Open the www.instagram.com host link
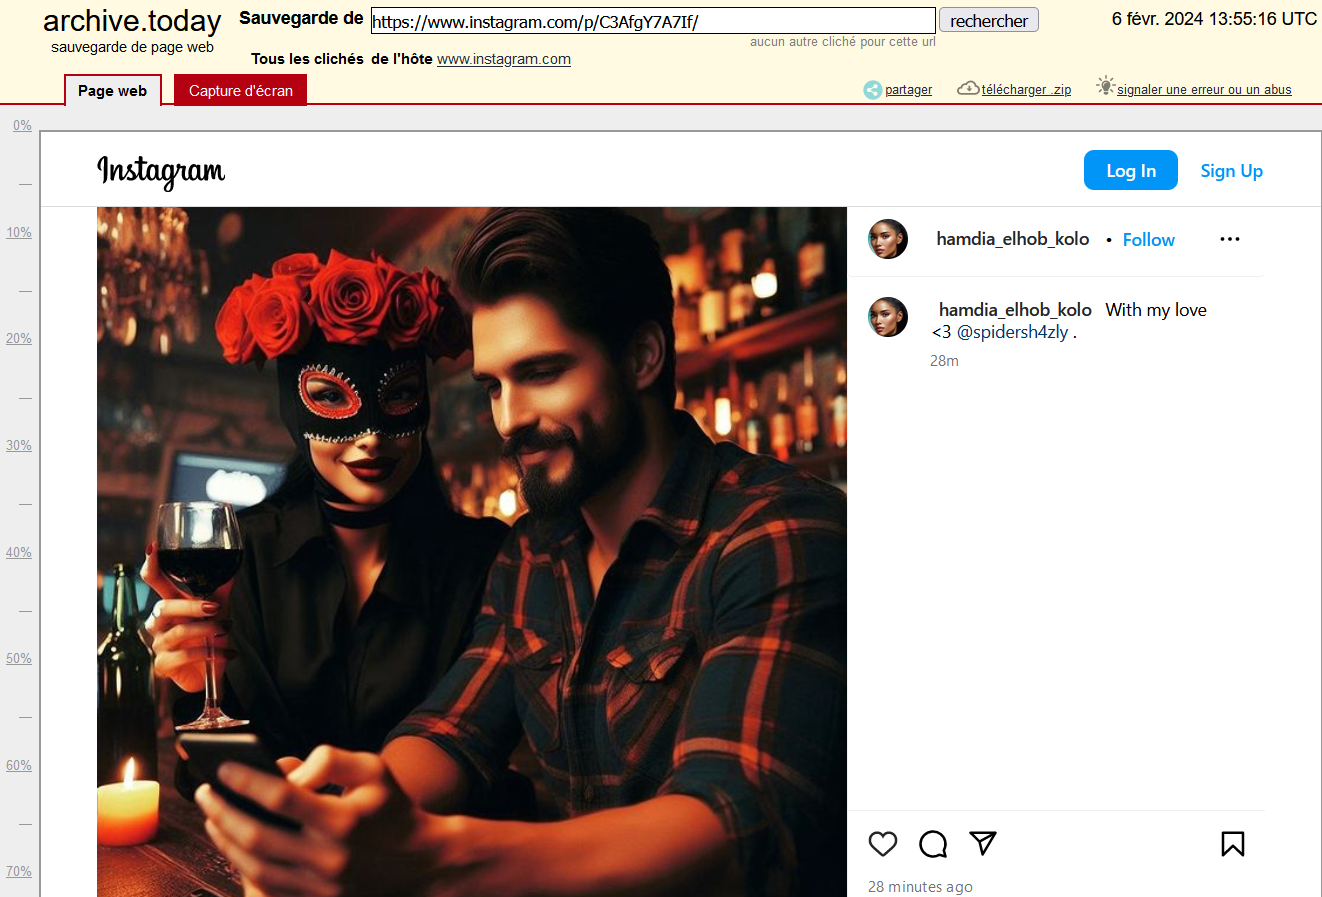Image resolution: width=1322 pixels, height=897 pixels. (504, 59)
